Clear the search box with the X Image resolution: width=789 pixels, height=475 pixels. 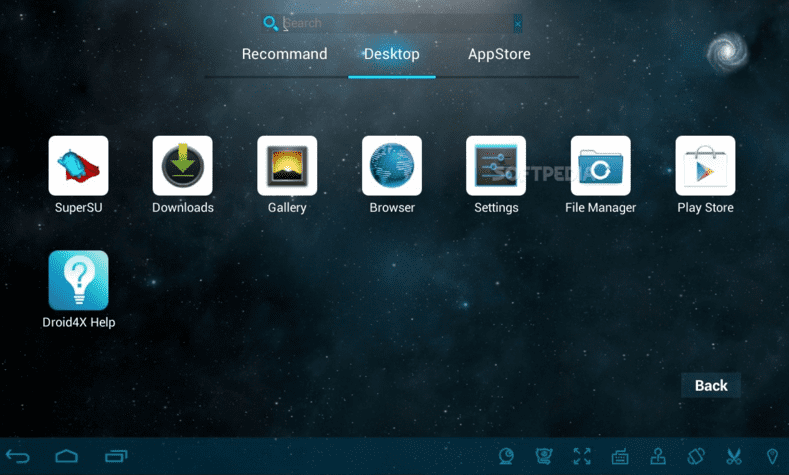pos(517,23)
